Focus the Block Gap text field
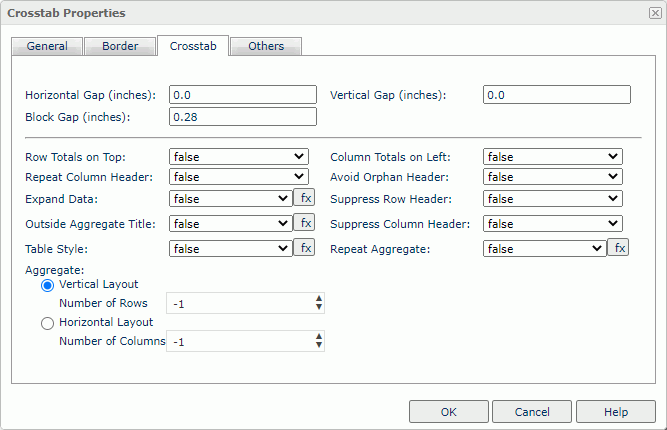This screenshot has width=667, height=430. (x=242, y=117)
